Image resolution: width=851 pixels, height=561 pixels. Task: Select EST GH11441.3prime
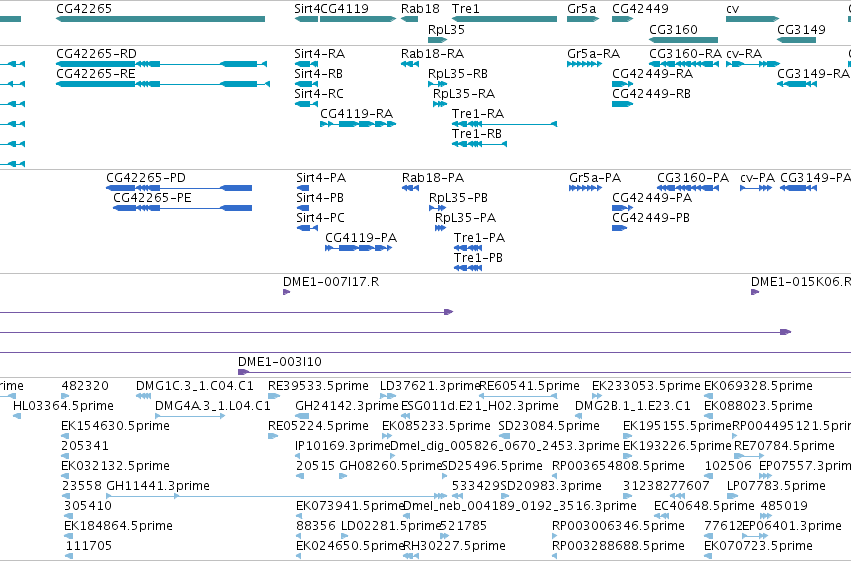point(276,496)
